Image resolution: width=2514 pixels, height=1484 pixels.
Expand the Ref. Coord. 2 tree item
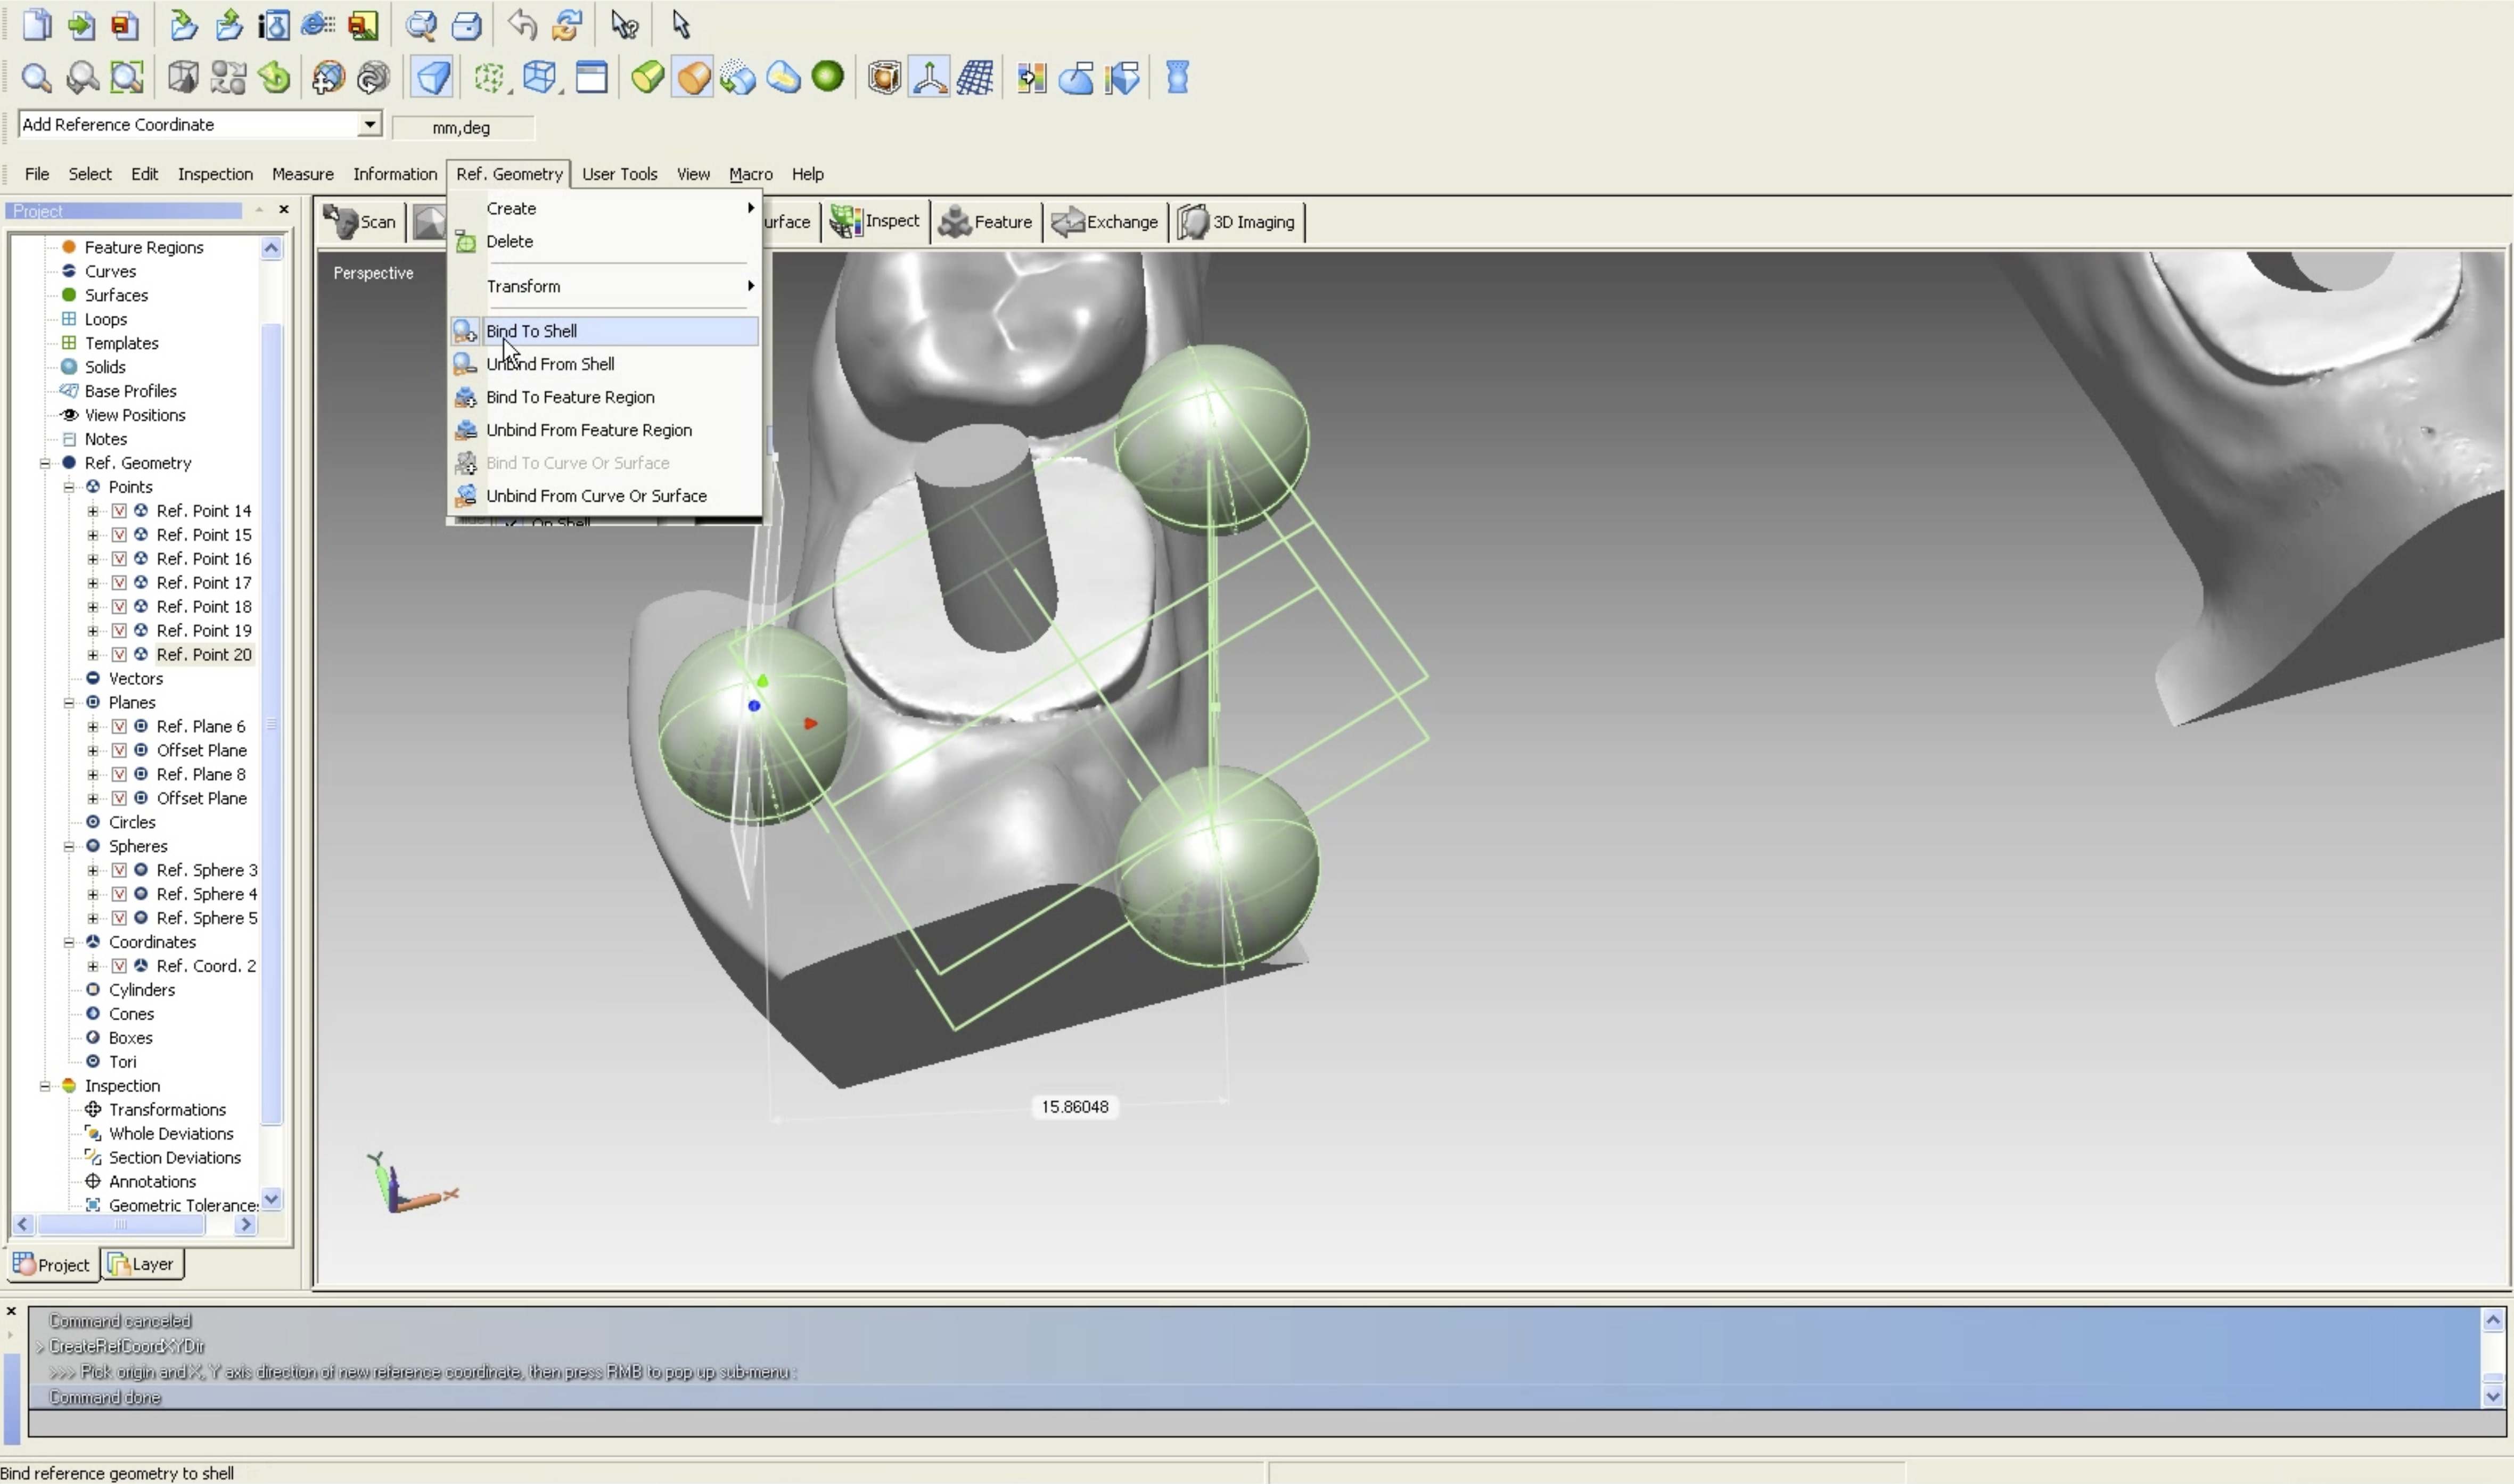click(x=93, y=966)
